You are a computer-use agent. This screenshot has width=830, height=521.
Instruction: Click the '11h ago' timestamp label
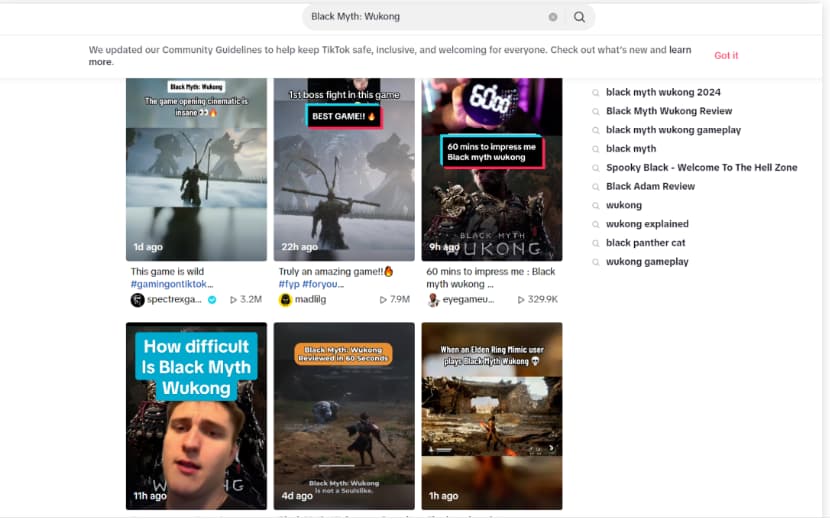pos(150,496)
